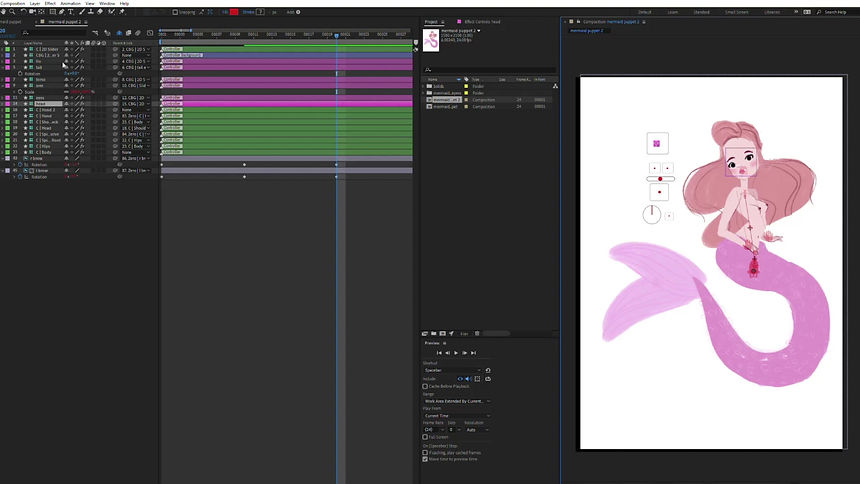Select the Puppet Pin tool
The height and width of the screenshot is (484, 860).
tap(122, 12)
